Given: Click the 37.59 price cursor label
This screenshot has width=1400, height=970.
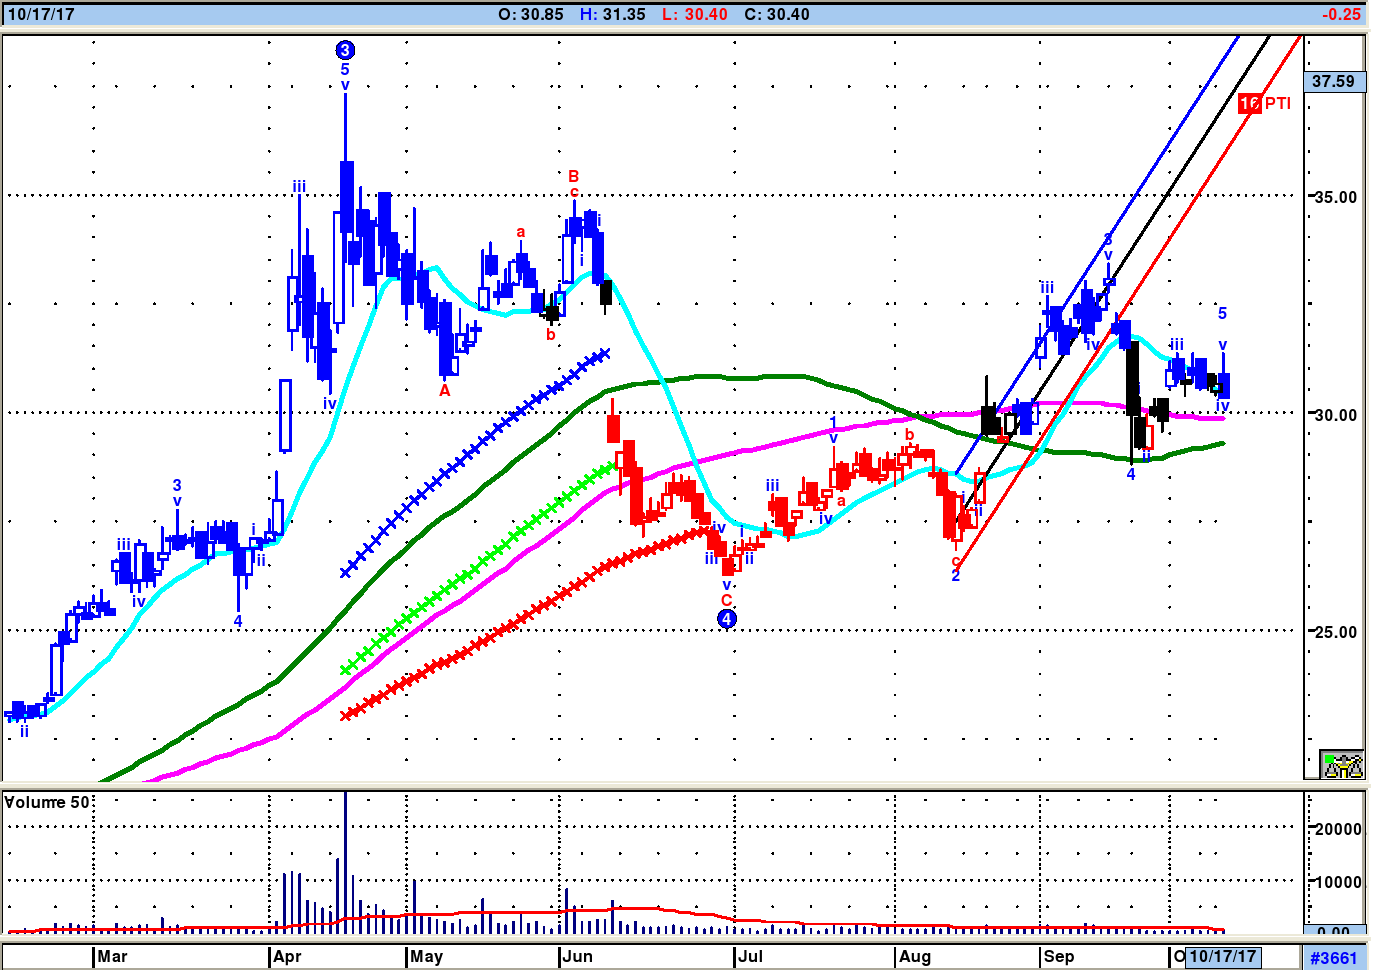Looking at the screenshot, I should coord(1334,81).
